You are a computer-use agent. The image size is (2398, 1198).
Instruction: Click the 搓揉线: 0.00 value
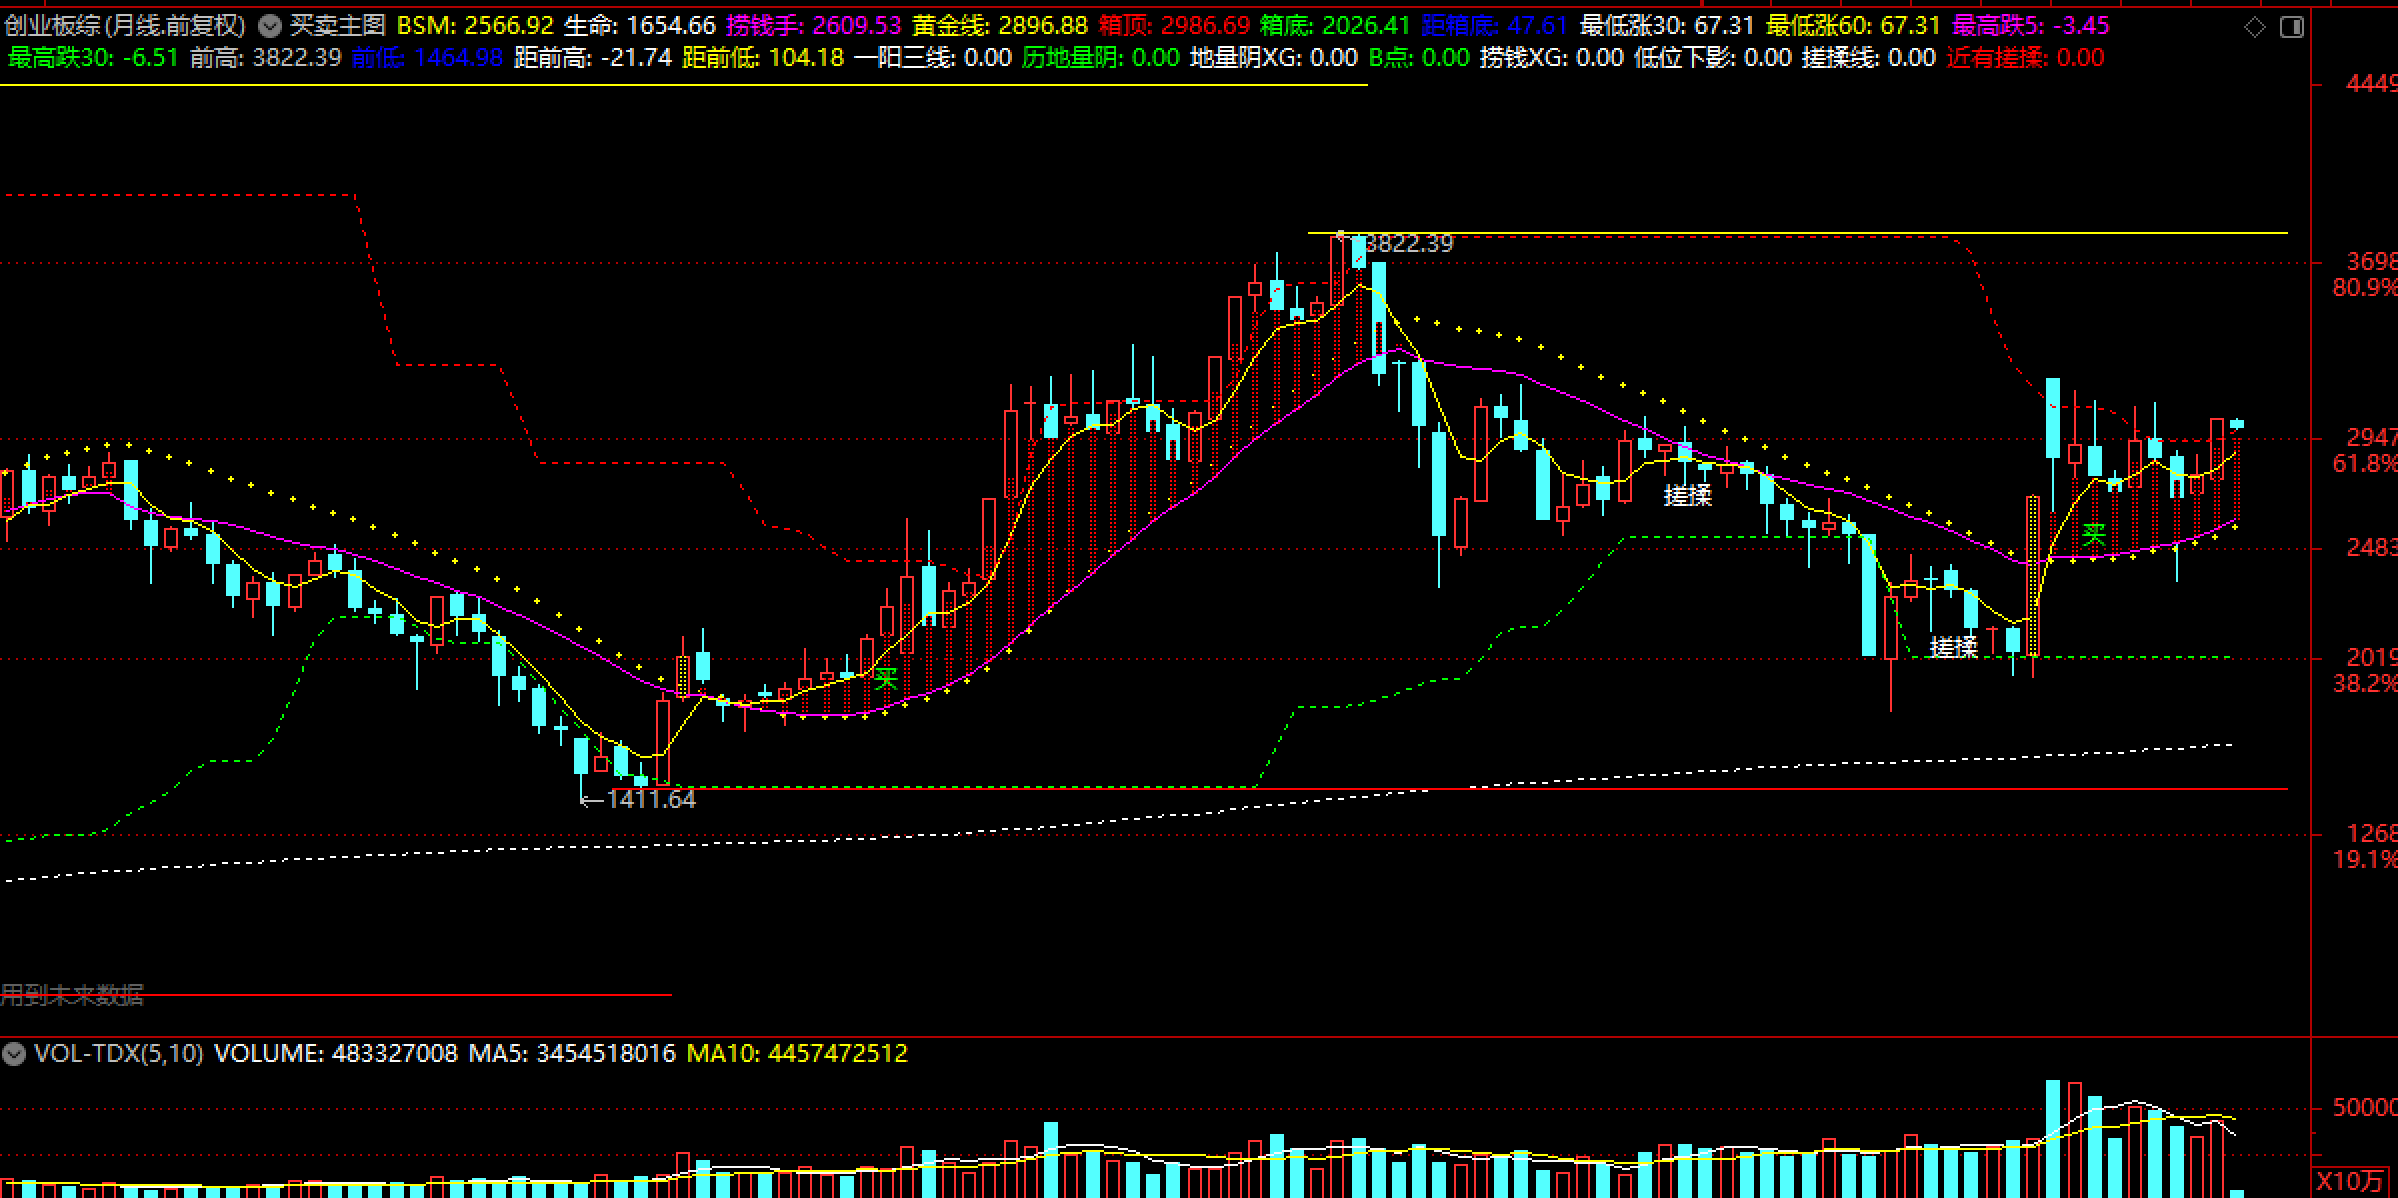(x=1869, y=57)
